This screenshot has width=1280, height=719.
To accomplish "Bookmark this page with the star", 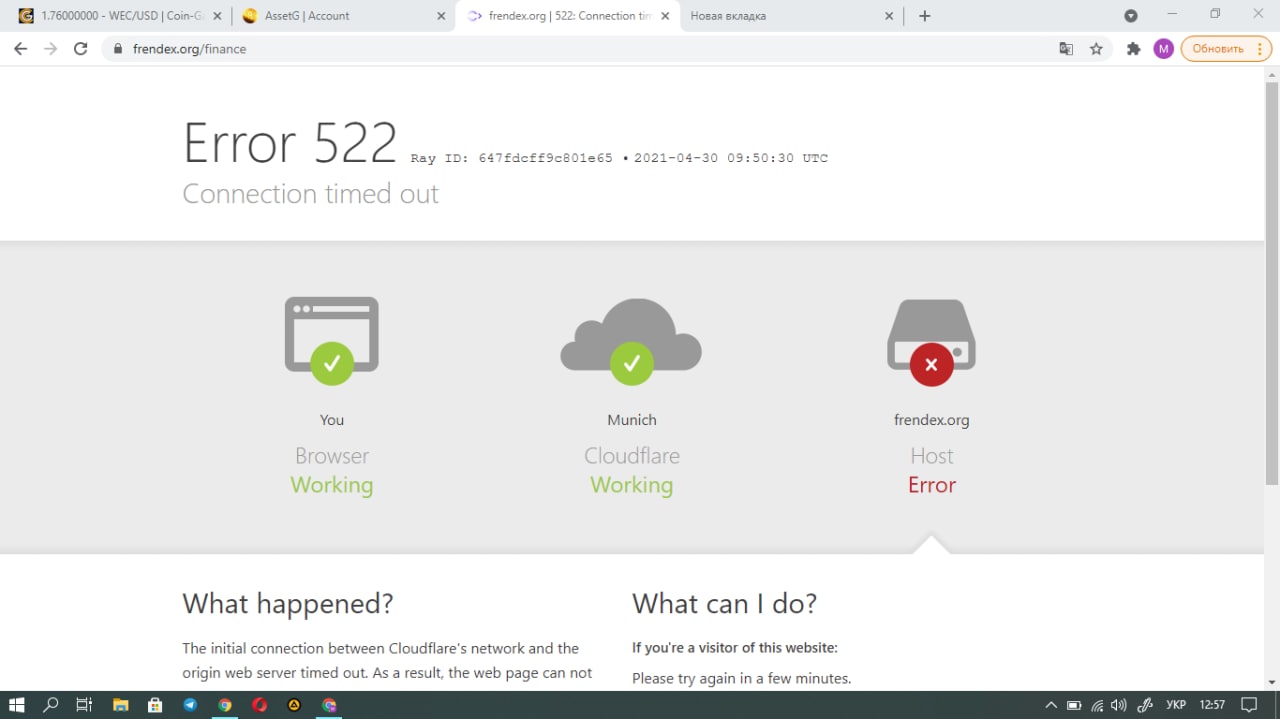I will pos(1096,49).
